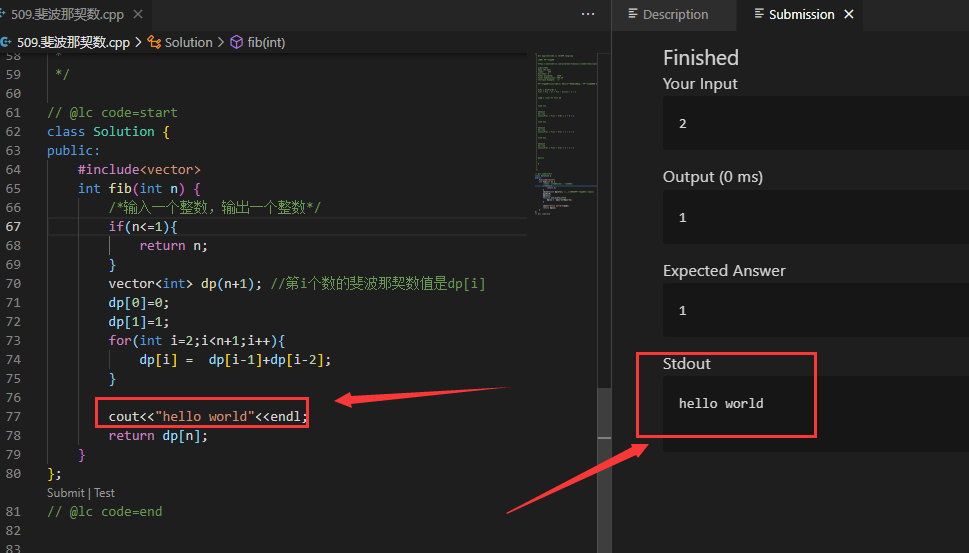The width and height of the screenshot is (969, 553).
Task: Close the 509.斐波那契数.cpp editor tab
Action: point(136,15)
